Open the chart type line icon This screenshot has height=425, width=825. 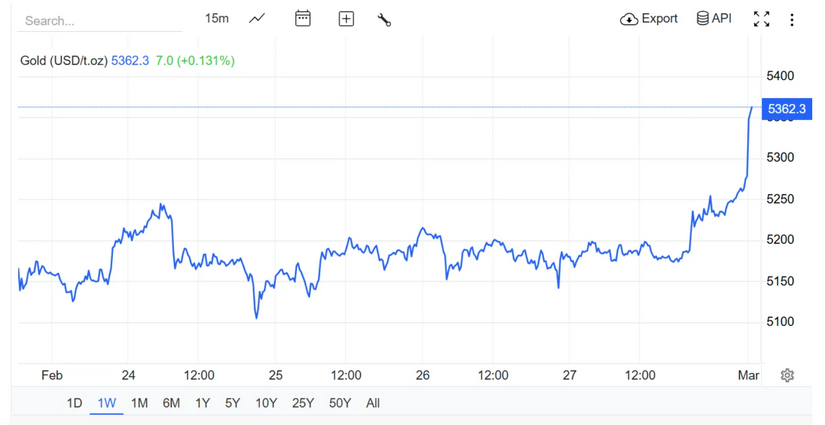point(257,18)
